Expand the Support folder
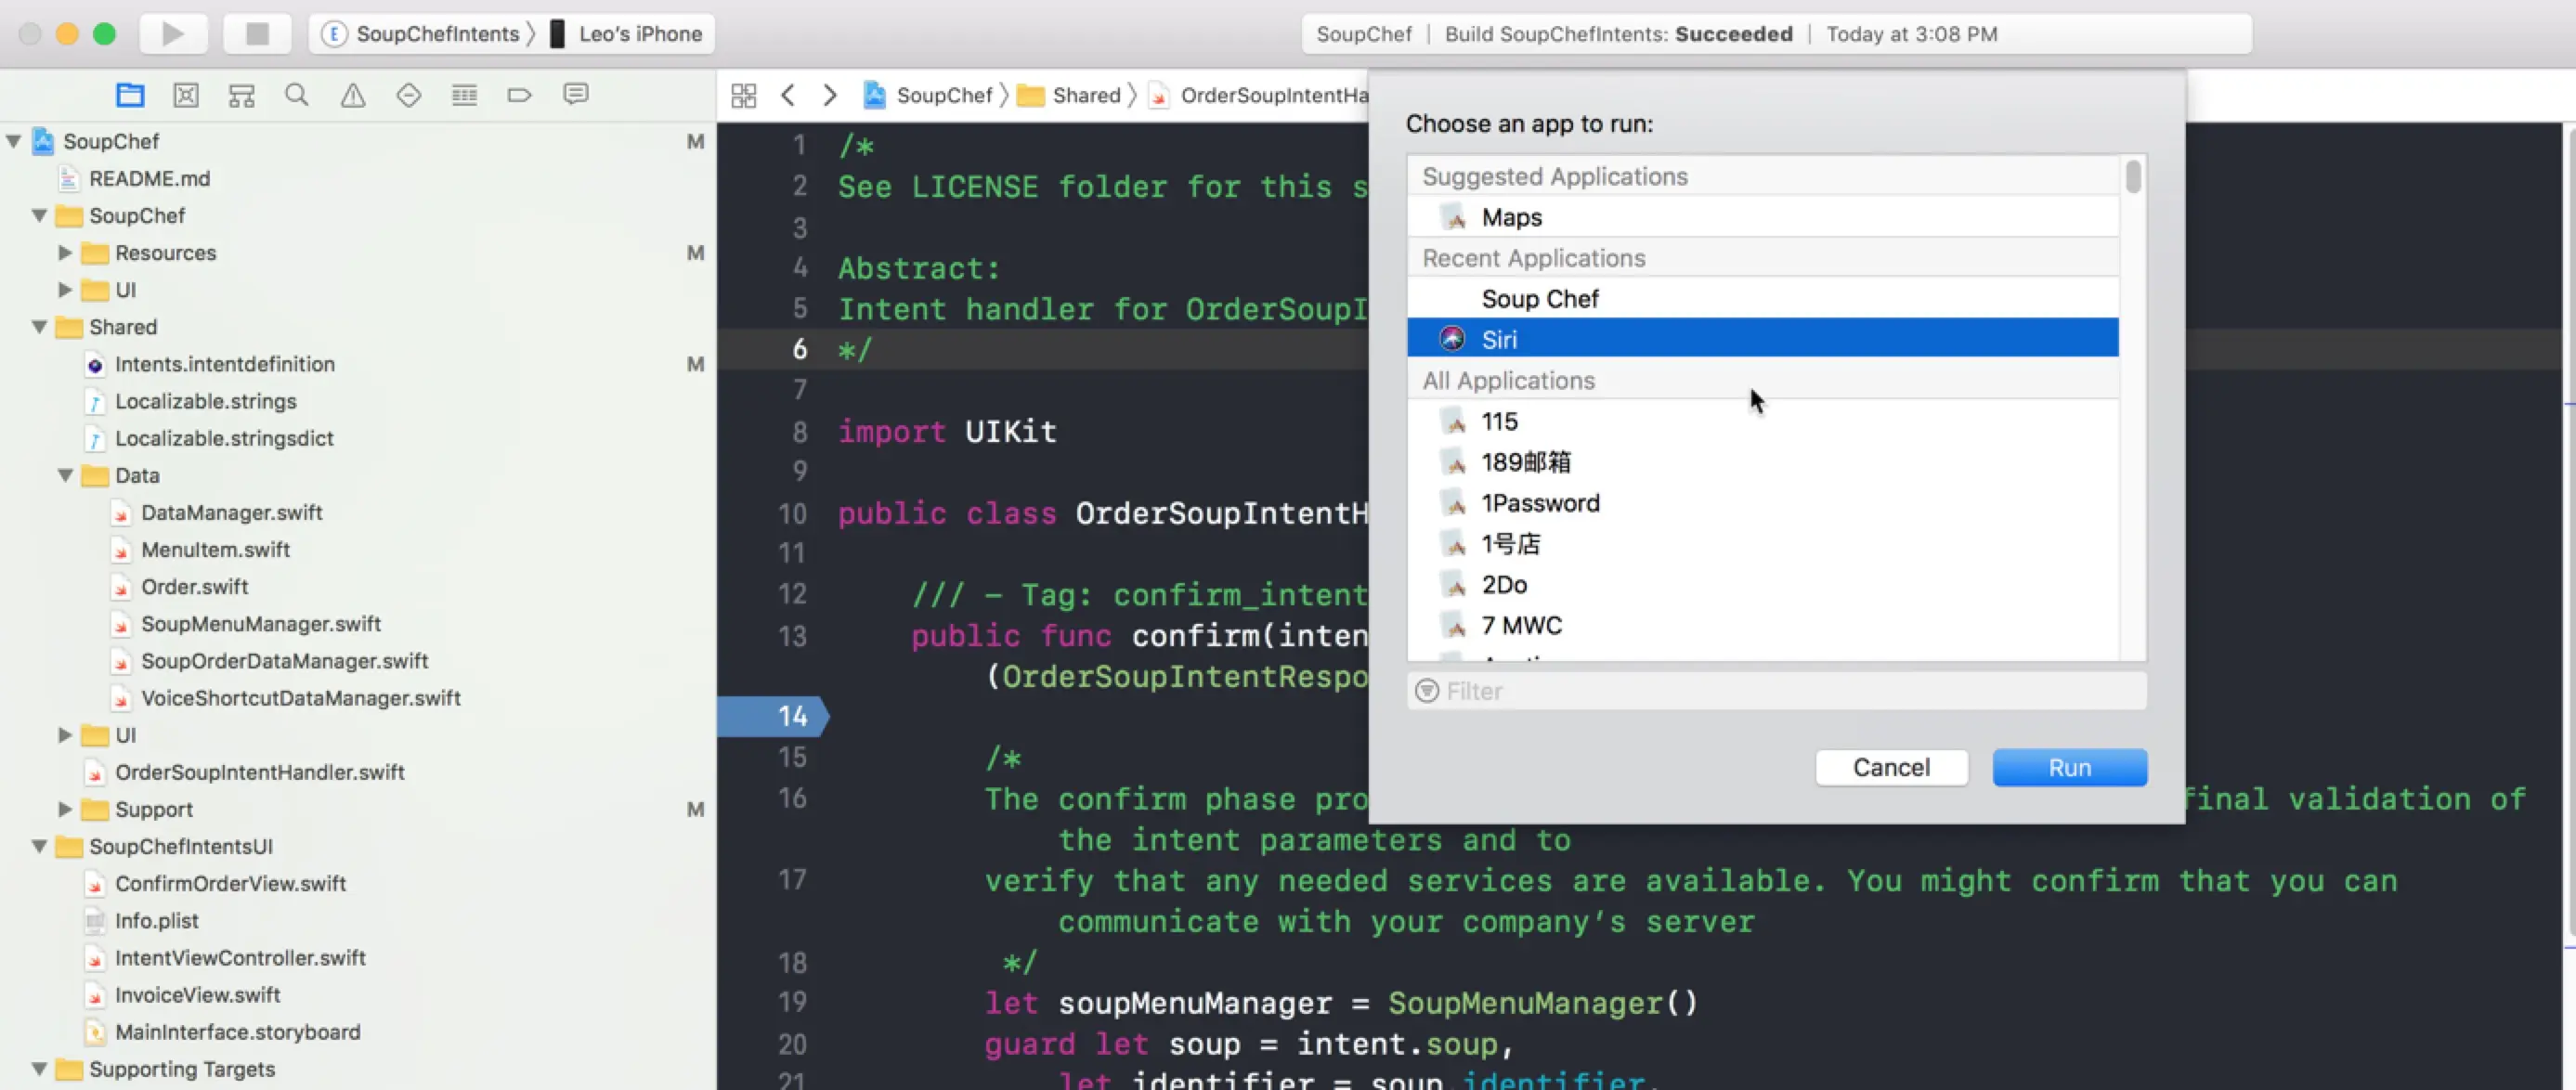This screenshot has height=1090, width=2576. click(x=65, y=809)
